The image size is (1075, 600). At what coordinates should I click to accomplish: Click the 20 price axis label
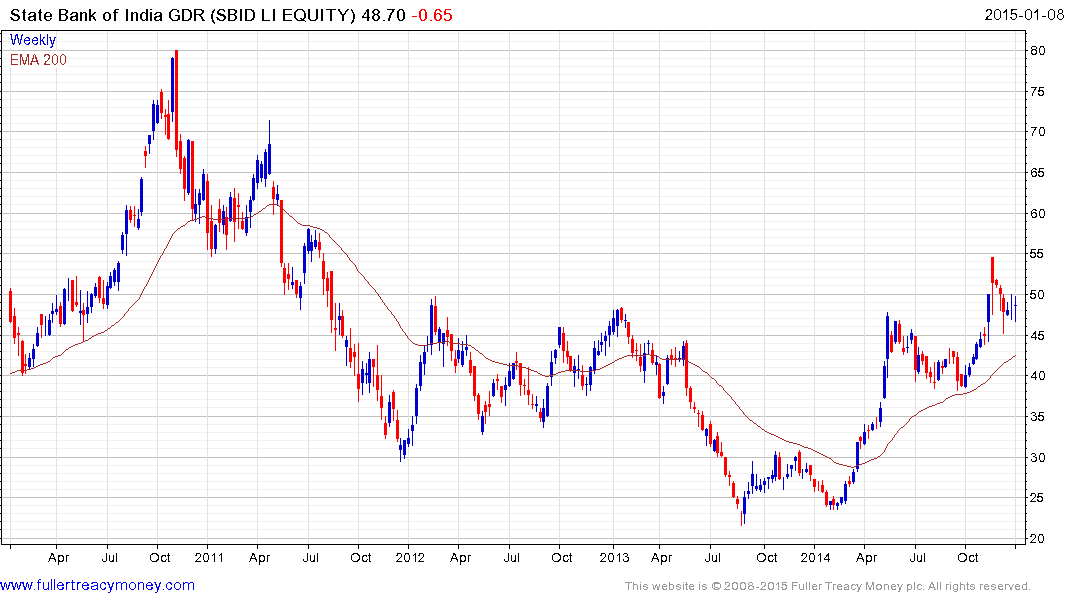(1037, 539)
